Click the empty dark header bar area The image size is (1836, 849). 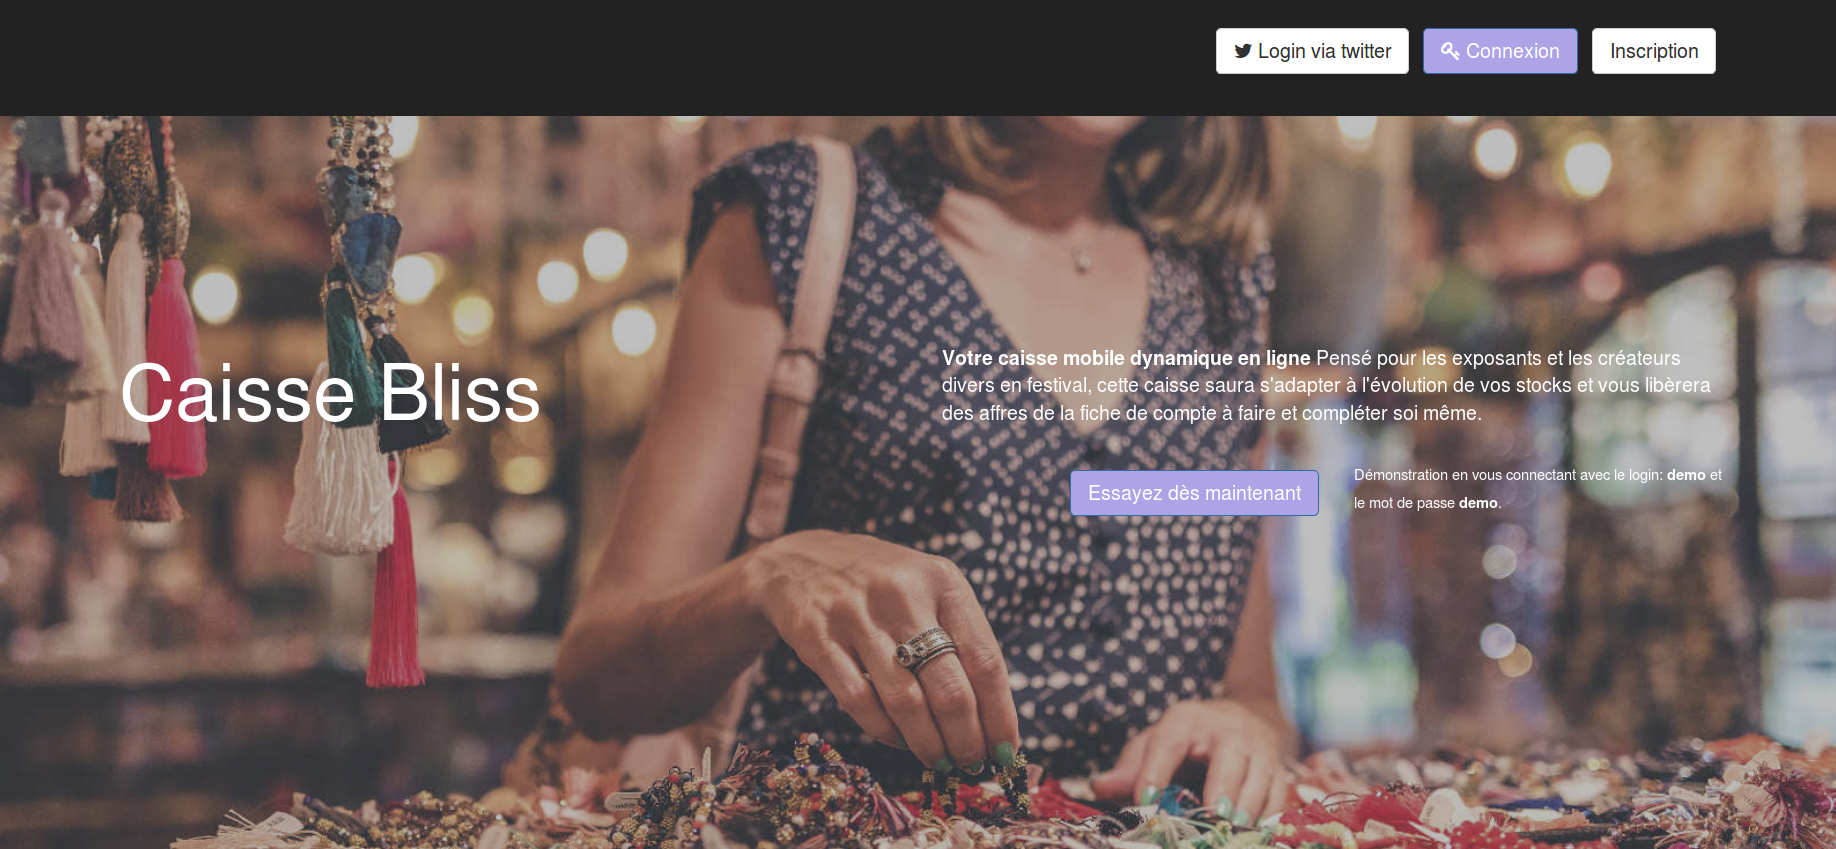600,57
